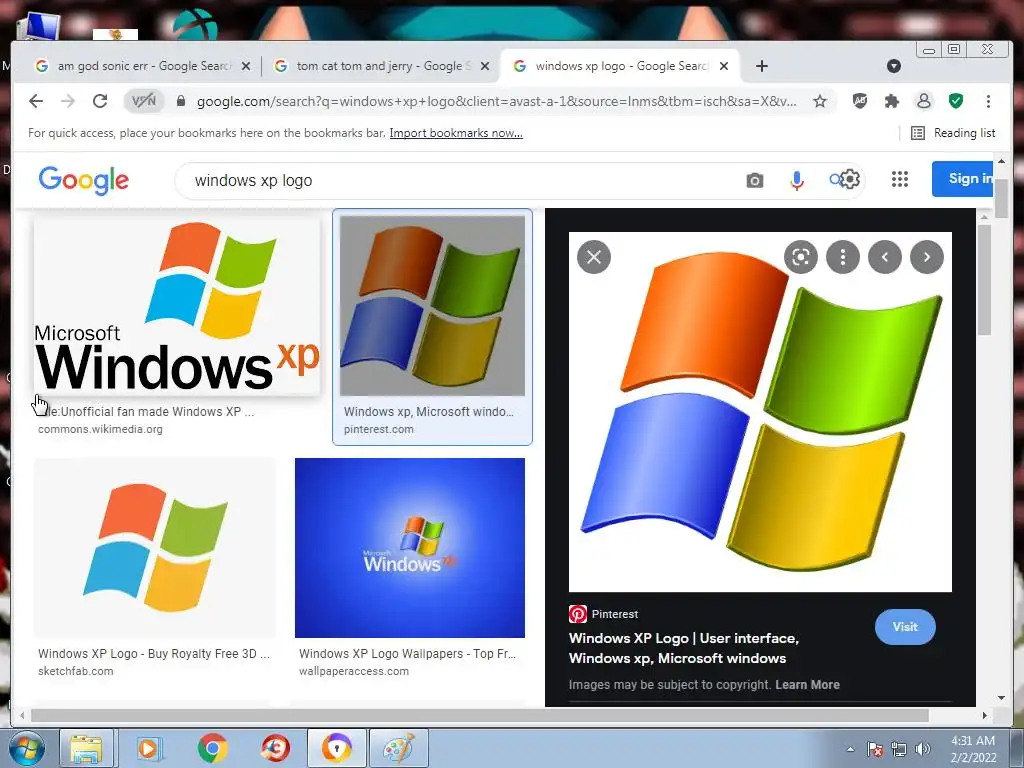Click the Sign in button
The image size is (1024, 768).
963,178
